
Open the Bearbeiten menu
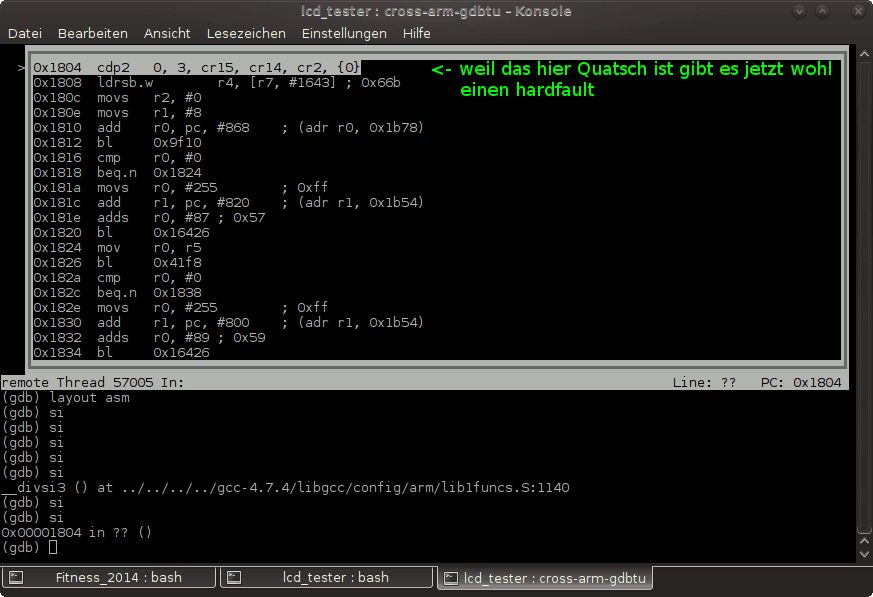click(x=92, y=33)
